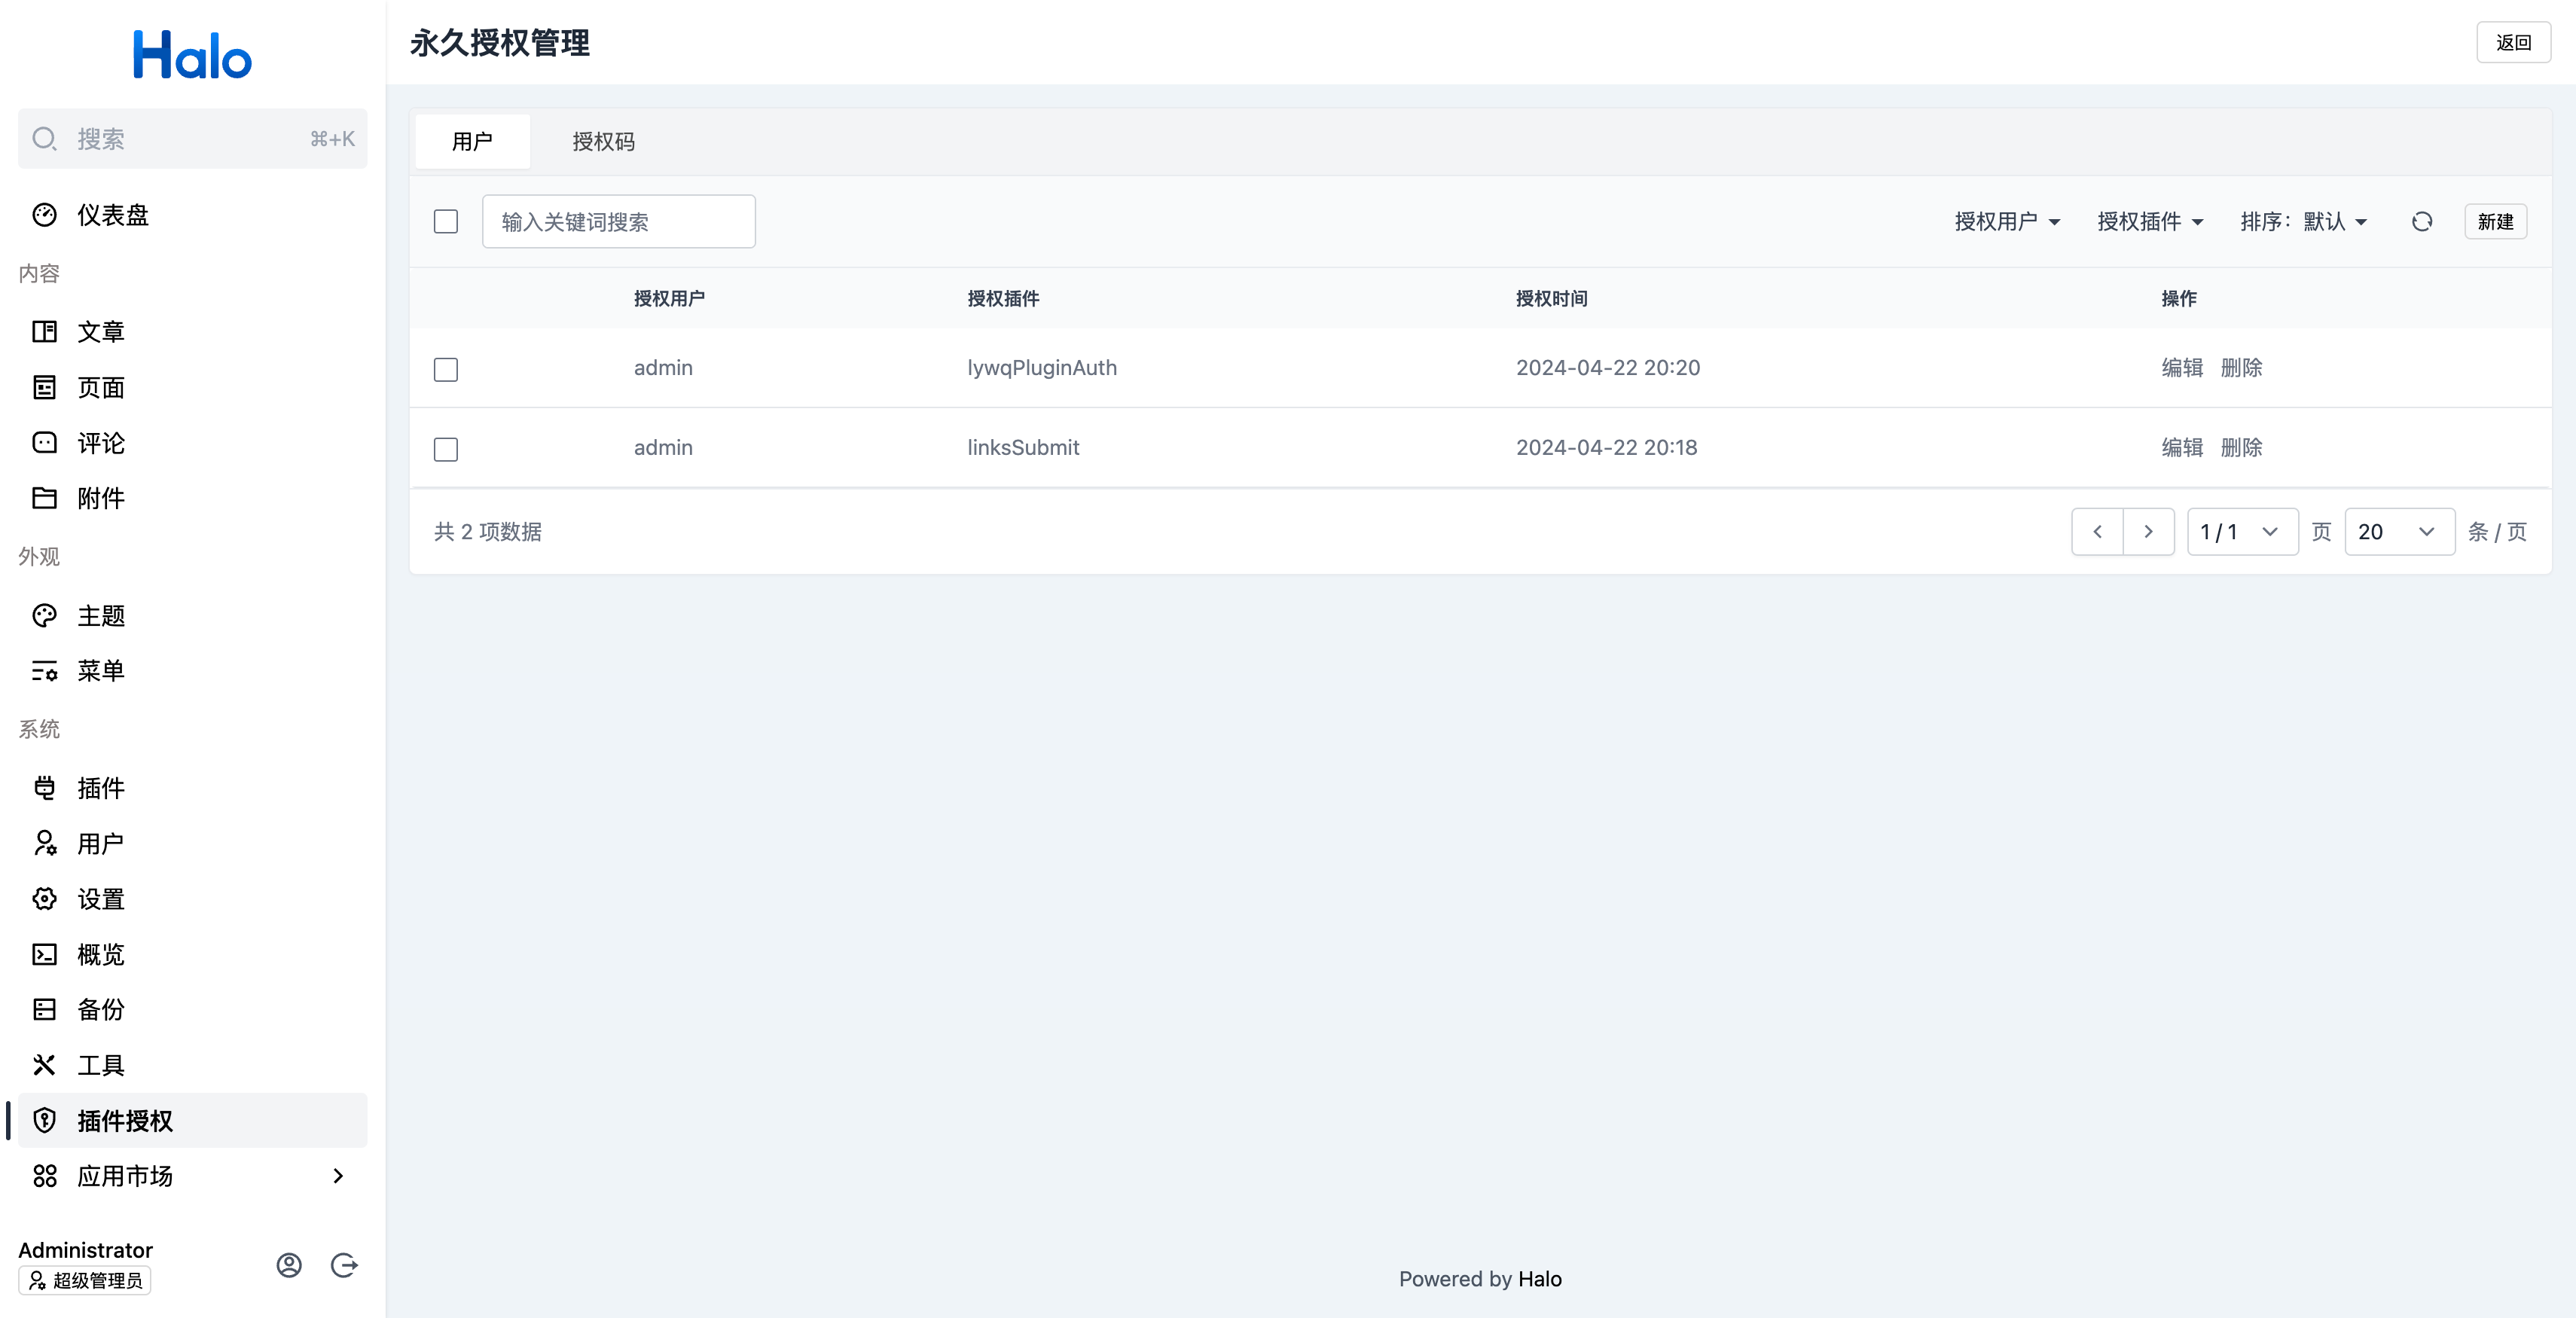Click the 返回 button
The width and height of the screenshot is (2576, 1318).
click(x=2513, y=42)
